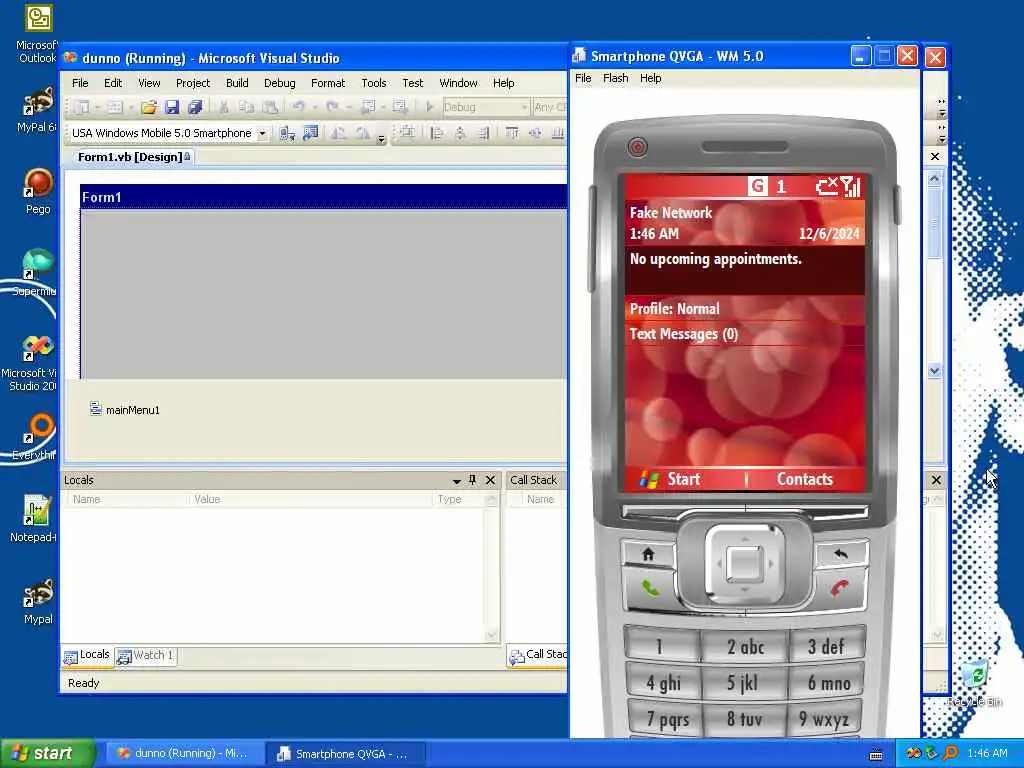The width and height of the screenshot is (1024, 768).
Task: Click the green Call key on the emulator
Action: pos(650,589)
